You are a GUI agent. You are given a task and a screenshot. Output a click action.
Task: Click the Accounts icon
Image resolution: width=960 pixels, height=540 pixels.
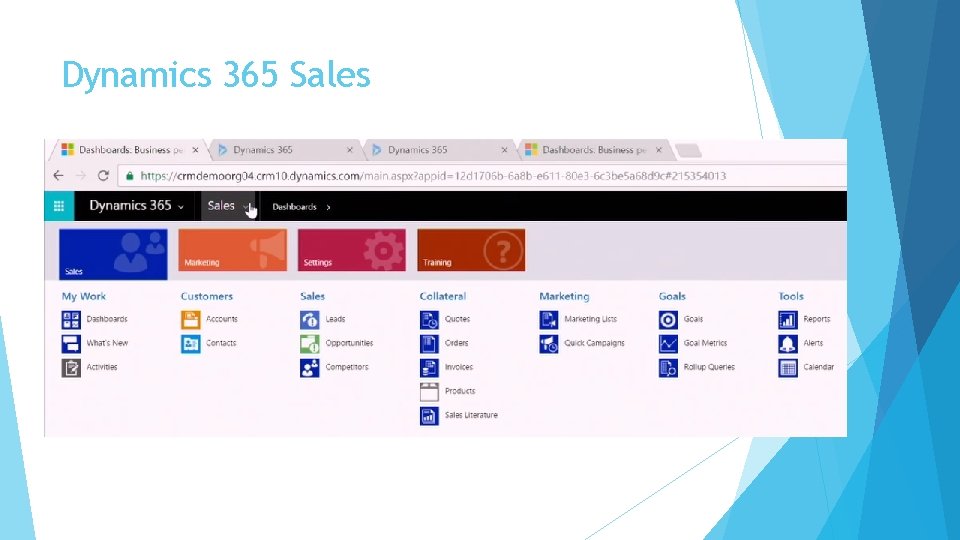tap(190, 320)
